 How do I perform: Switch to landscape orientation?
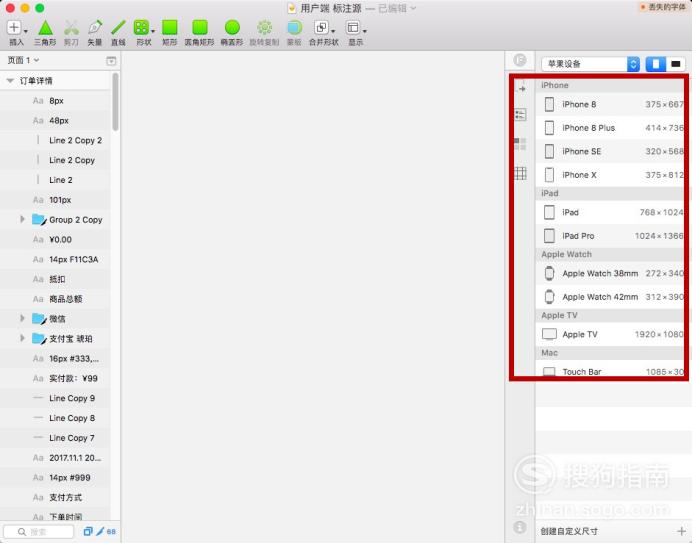tap(676, 64)
